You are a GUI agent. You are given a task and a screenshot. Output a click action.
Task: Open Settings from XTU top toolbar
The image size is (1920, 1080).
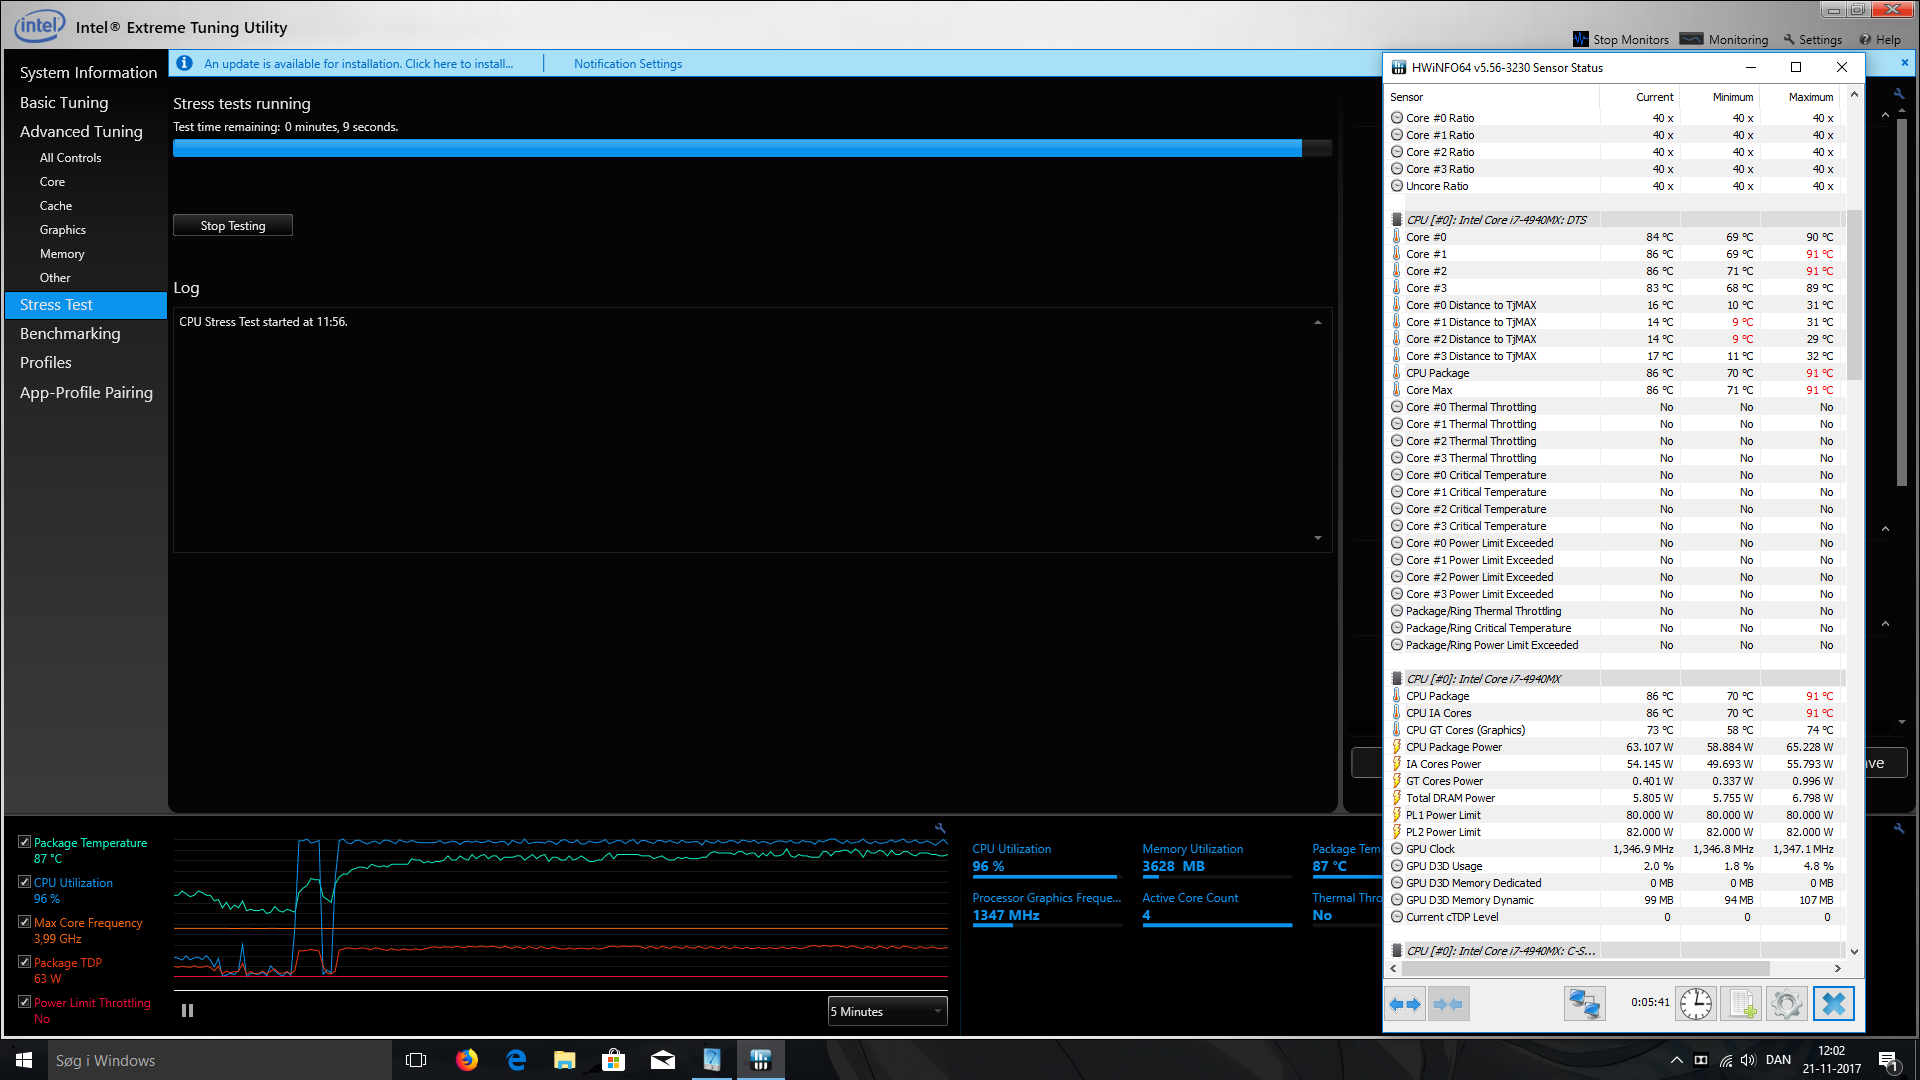1813,39
